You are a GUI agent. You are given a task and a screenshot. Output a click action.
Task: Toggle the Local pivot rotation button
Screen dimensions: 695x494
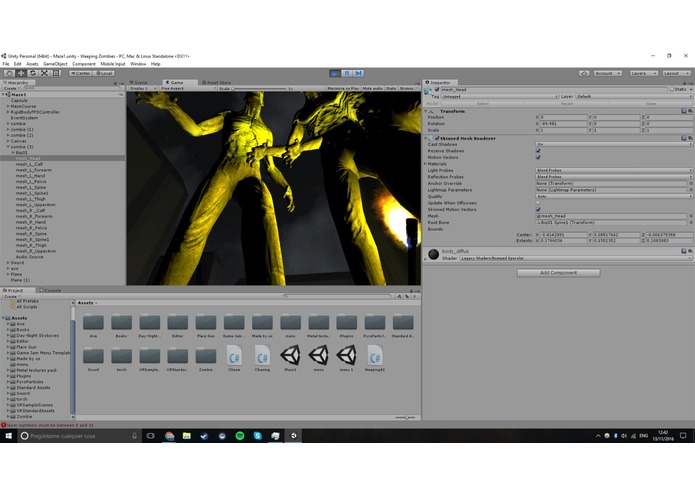coord(104,73)
